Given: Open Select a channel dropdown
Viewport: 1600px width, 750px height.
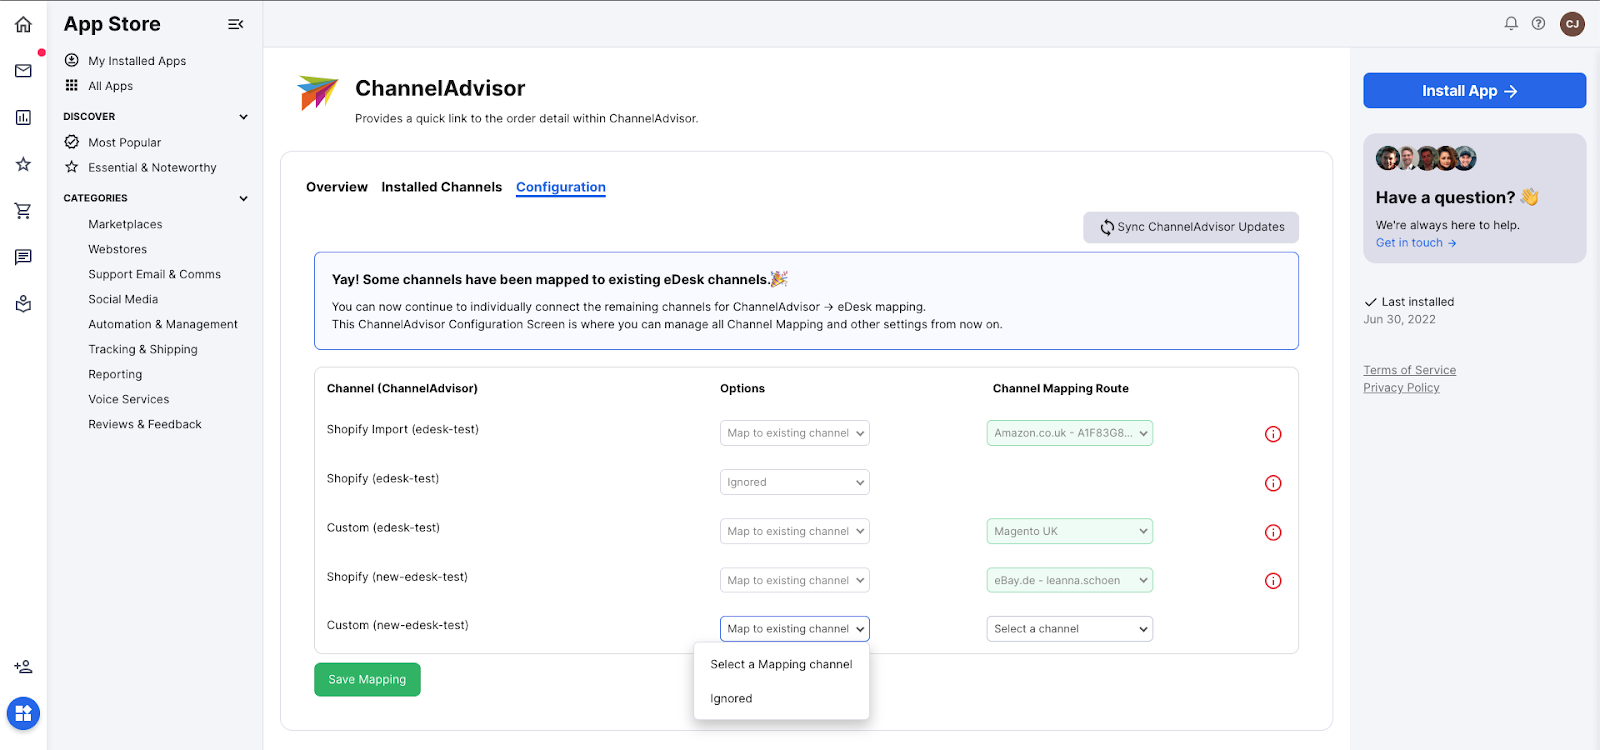Looking at the screenshot, I should click(x=1070, y=629).
